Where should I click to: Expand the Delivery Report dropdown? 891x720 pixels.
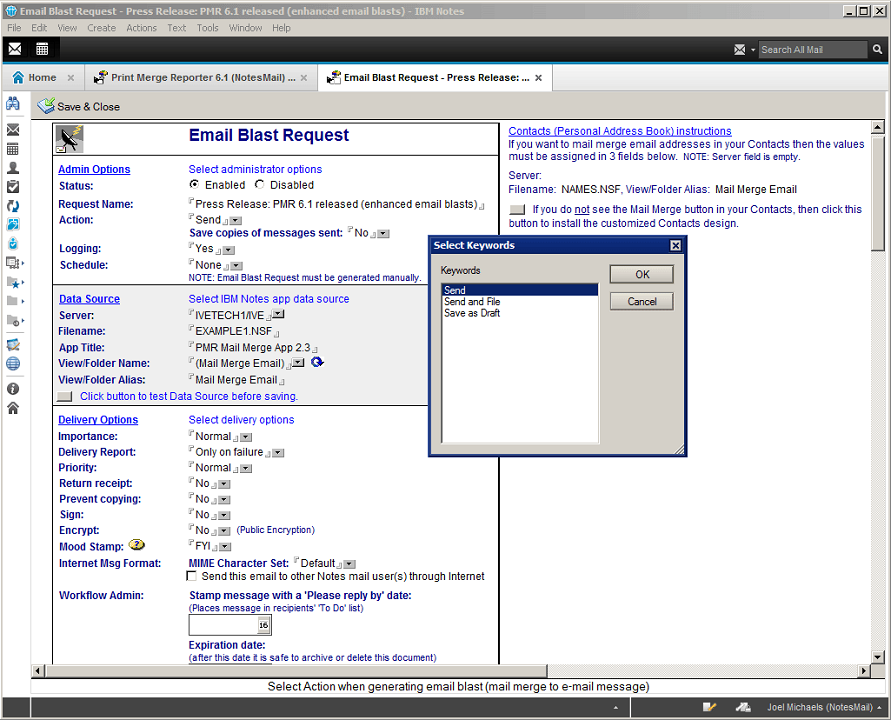tap(278, 453)
